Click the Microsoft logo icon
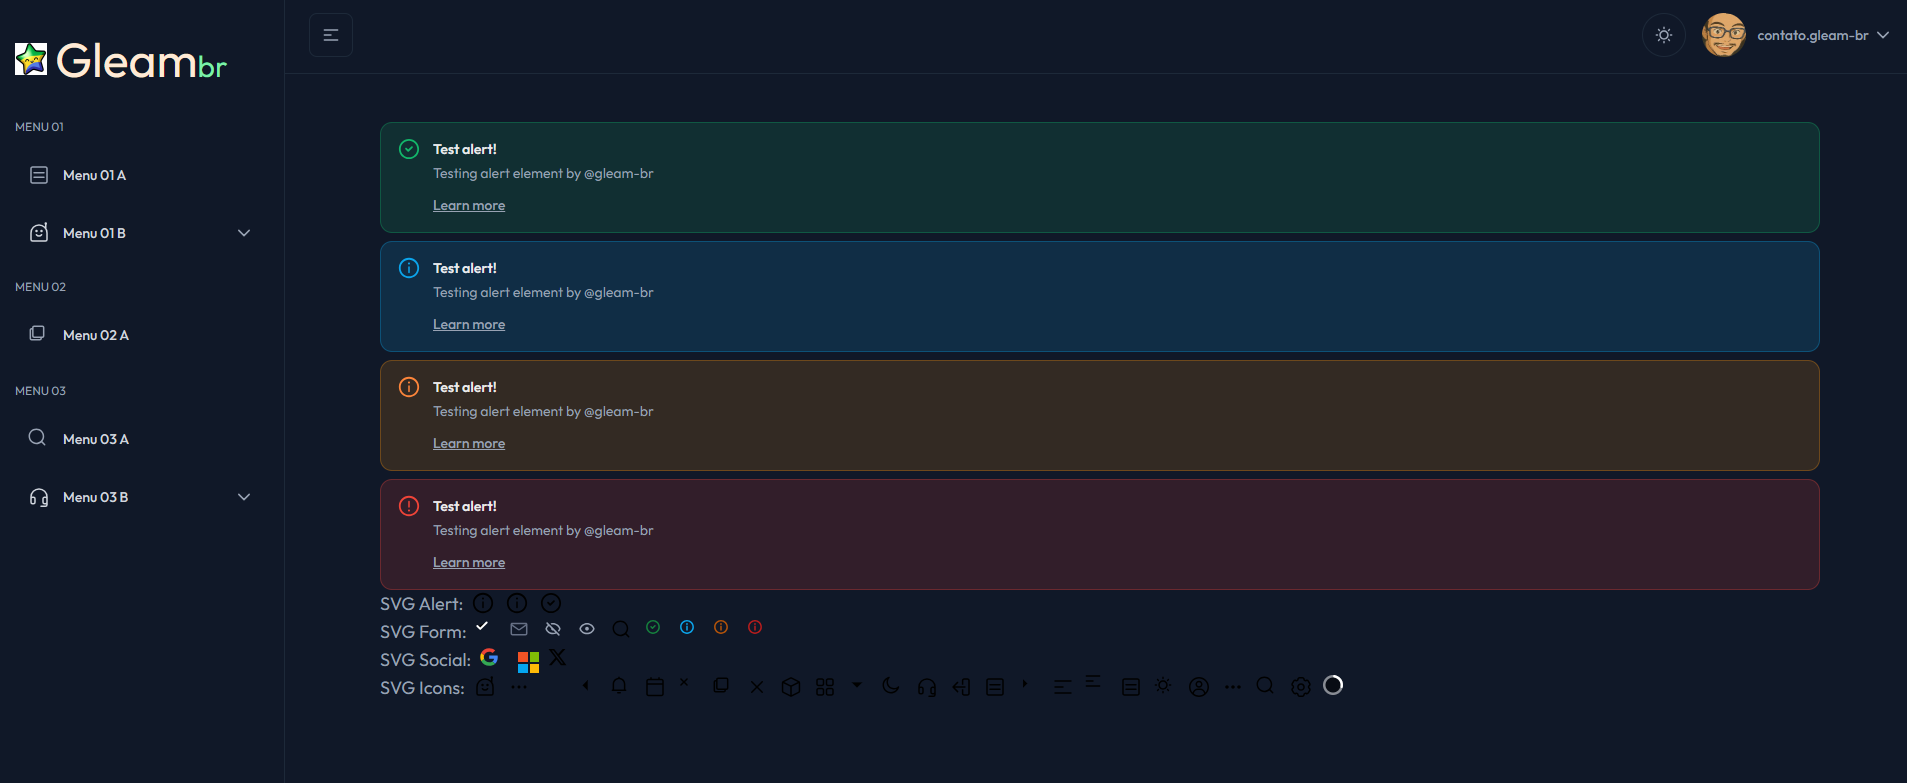This screenshot has width=1907, height=783. (528, 662)
